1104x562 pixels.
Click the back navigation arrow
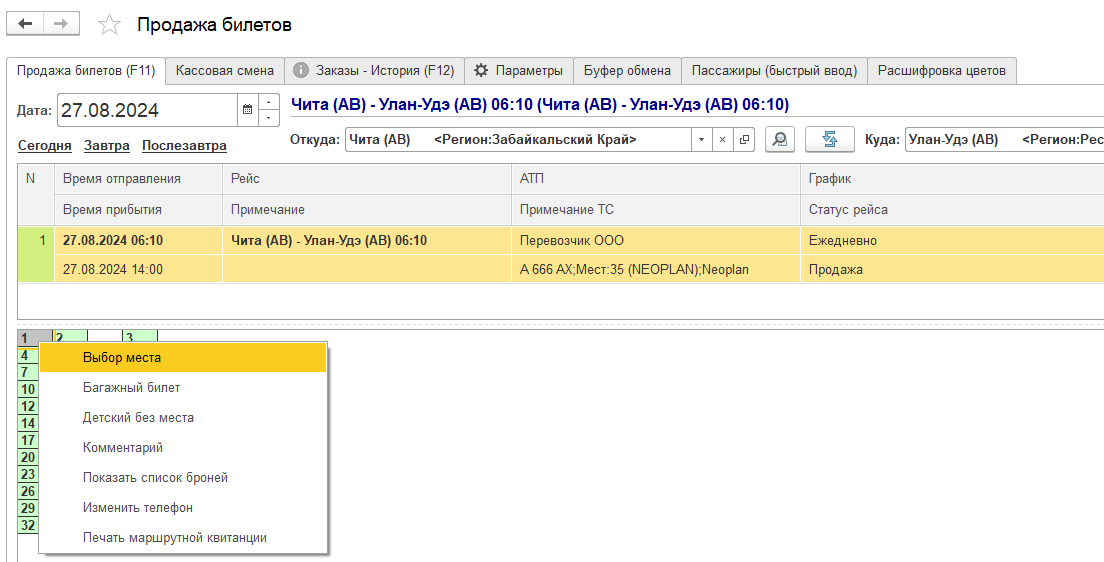(26, 24)
